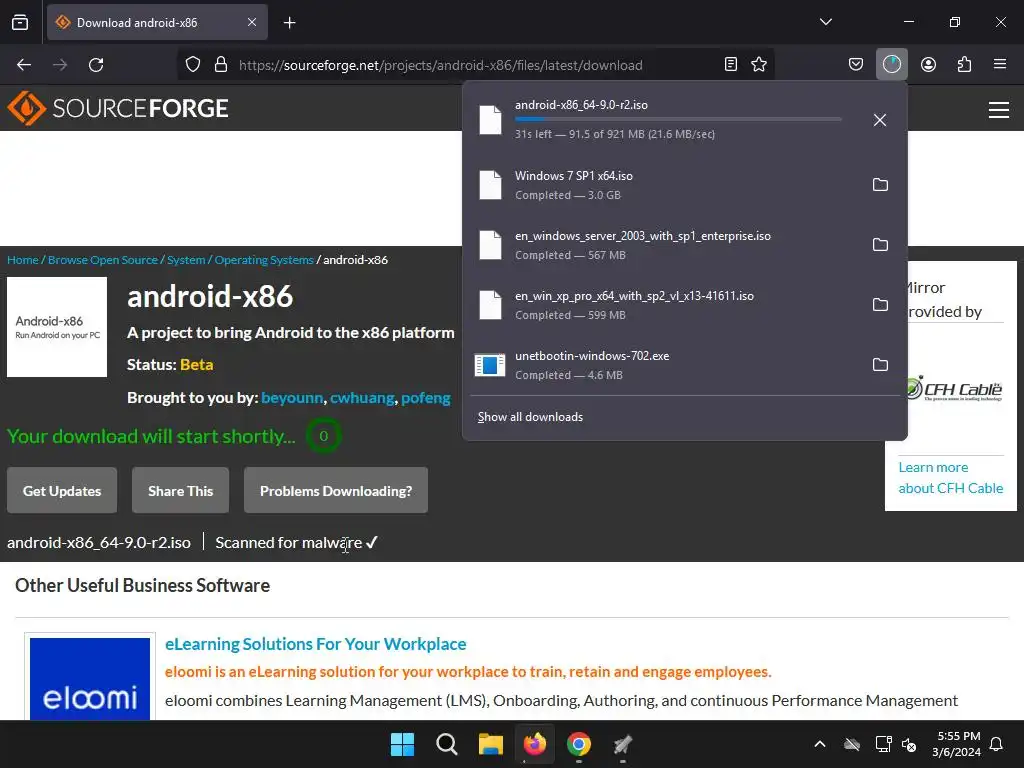The width and height of the screenshot is (1024, 768).
Task: Click the Share This button
Action: 180,490
